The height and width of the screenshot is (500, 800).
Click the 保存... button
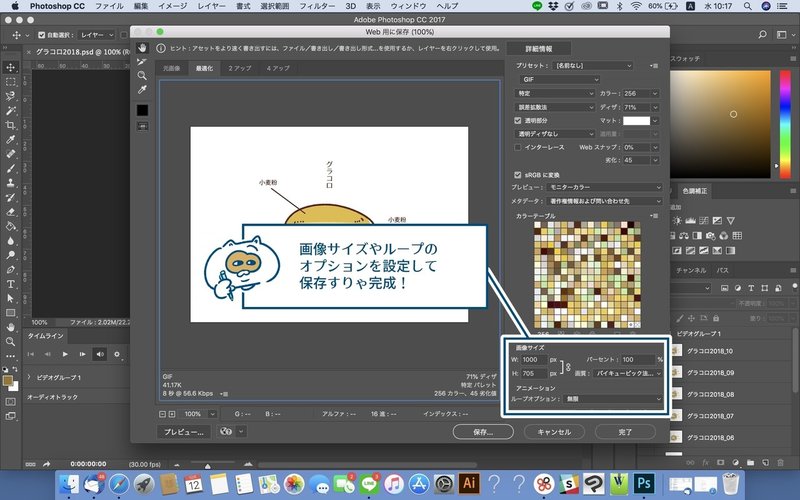483,432
